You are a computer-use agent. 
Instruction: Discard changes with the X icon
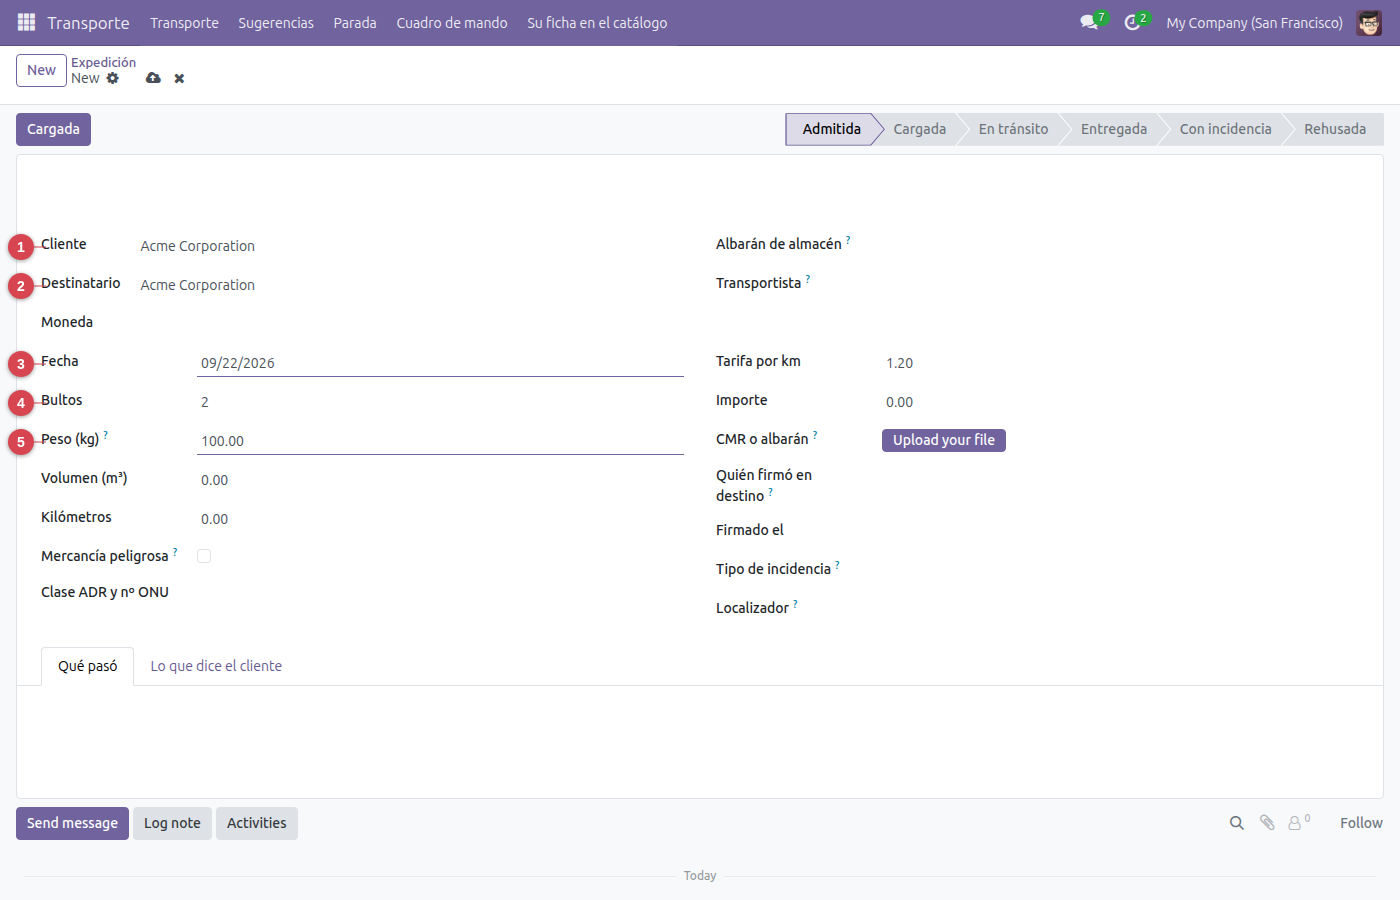pyautogui.click(x=179, y=78)
